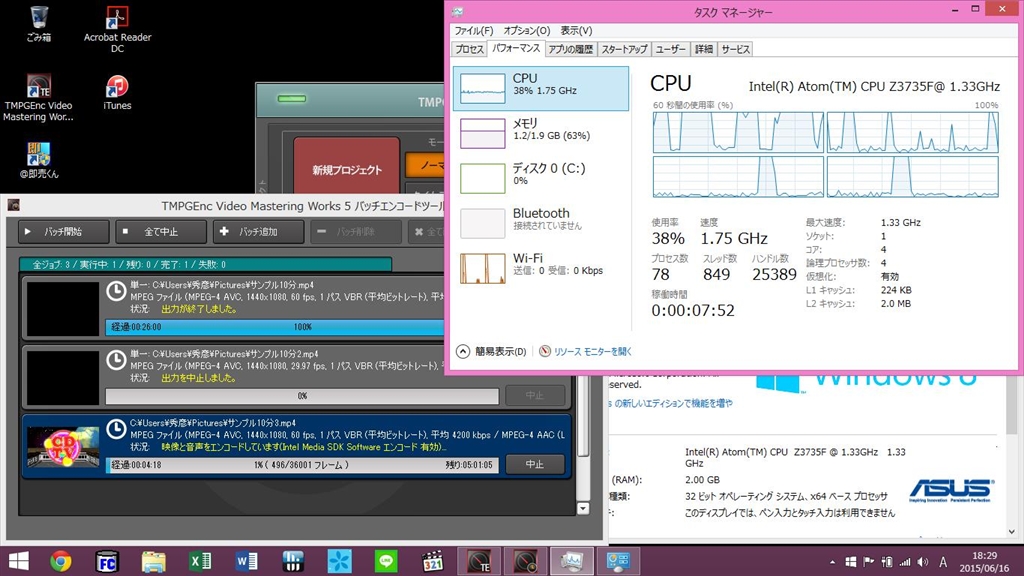Select the Bluetooth performance item
1024x576 pixels.
[541, 223]
